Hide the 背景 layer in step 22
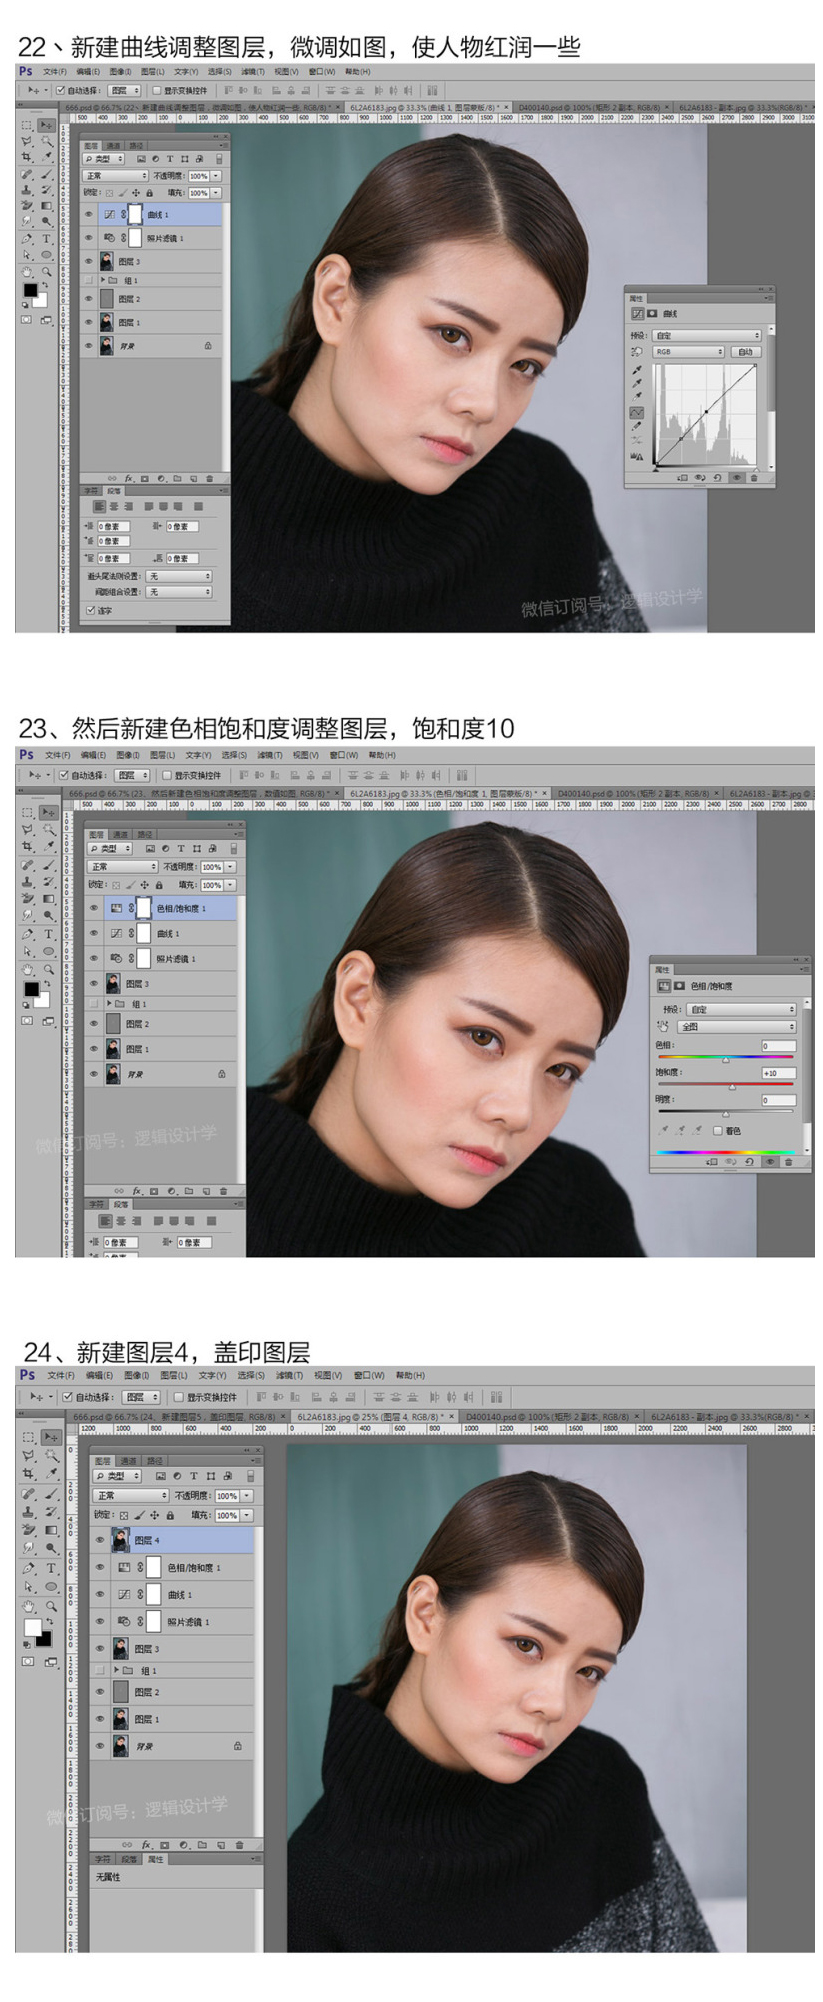 [89, 346]
